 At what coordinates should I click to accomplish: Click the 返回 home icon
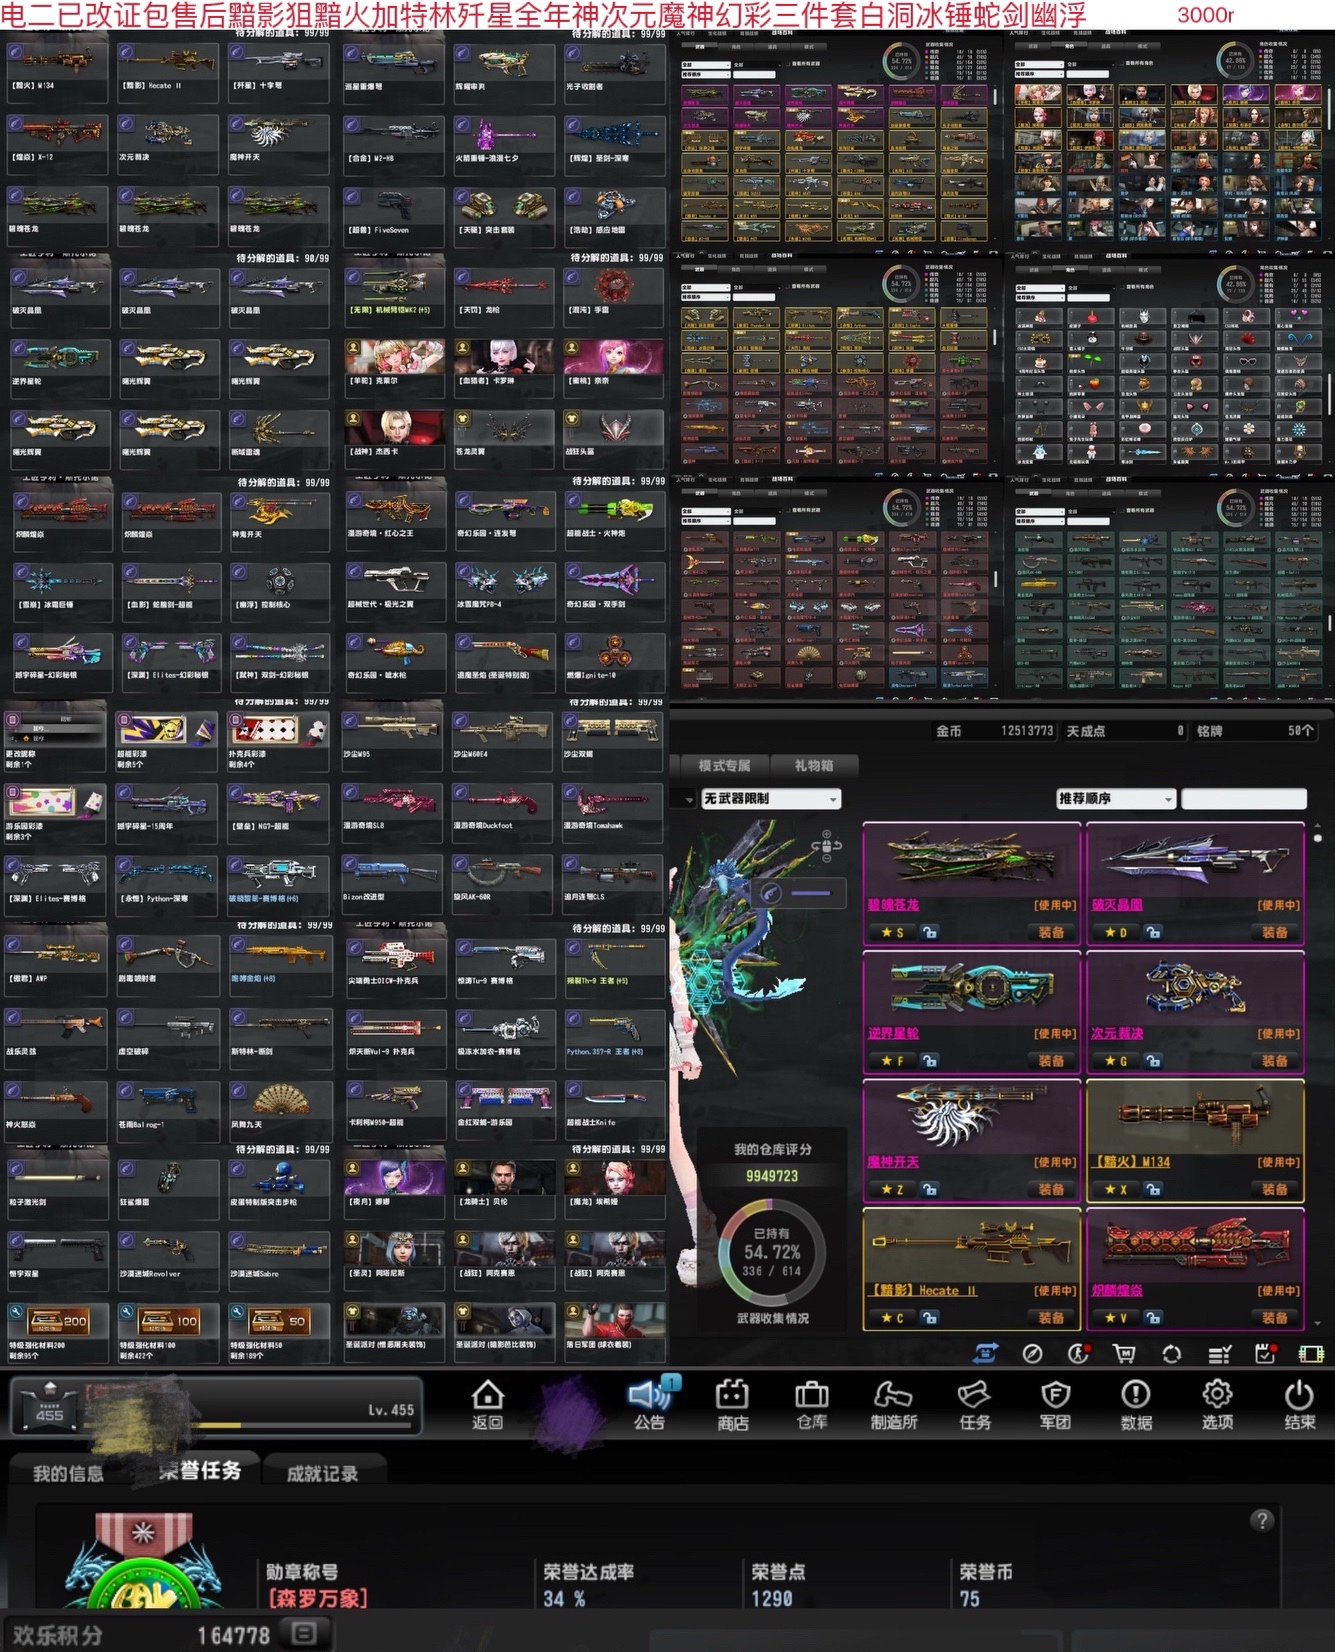[487, 1394]
